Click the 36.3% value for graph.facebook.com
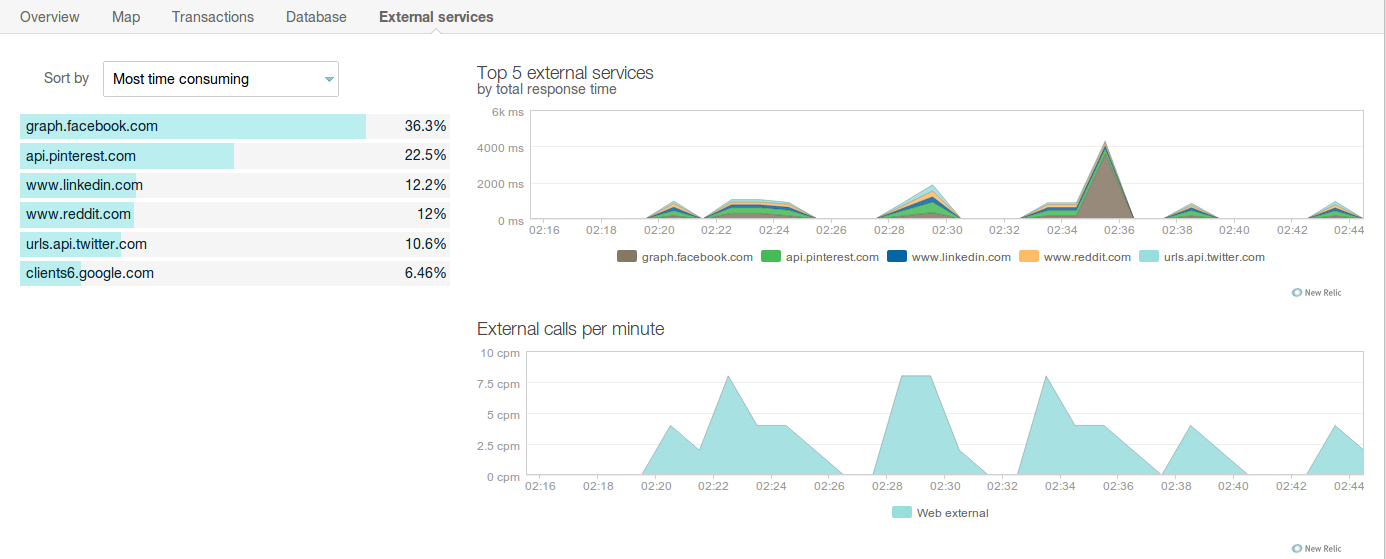The image size is (1386, 559). click(425, 127)
